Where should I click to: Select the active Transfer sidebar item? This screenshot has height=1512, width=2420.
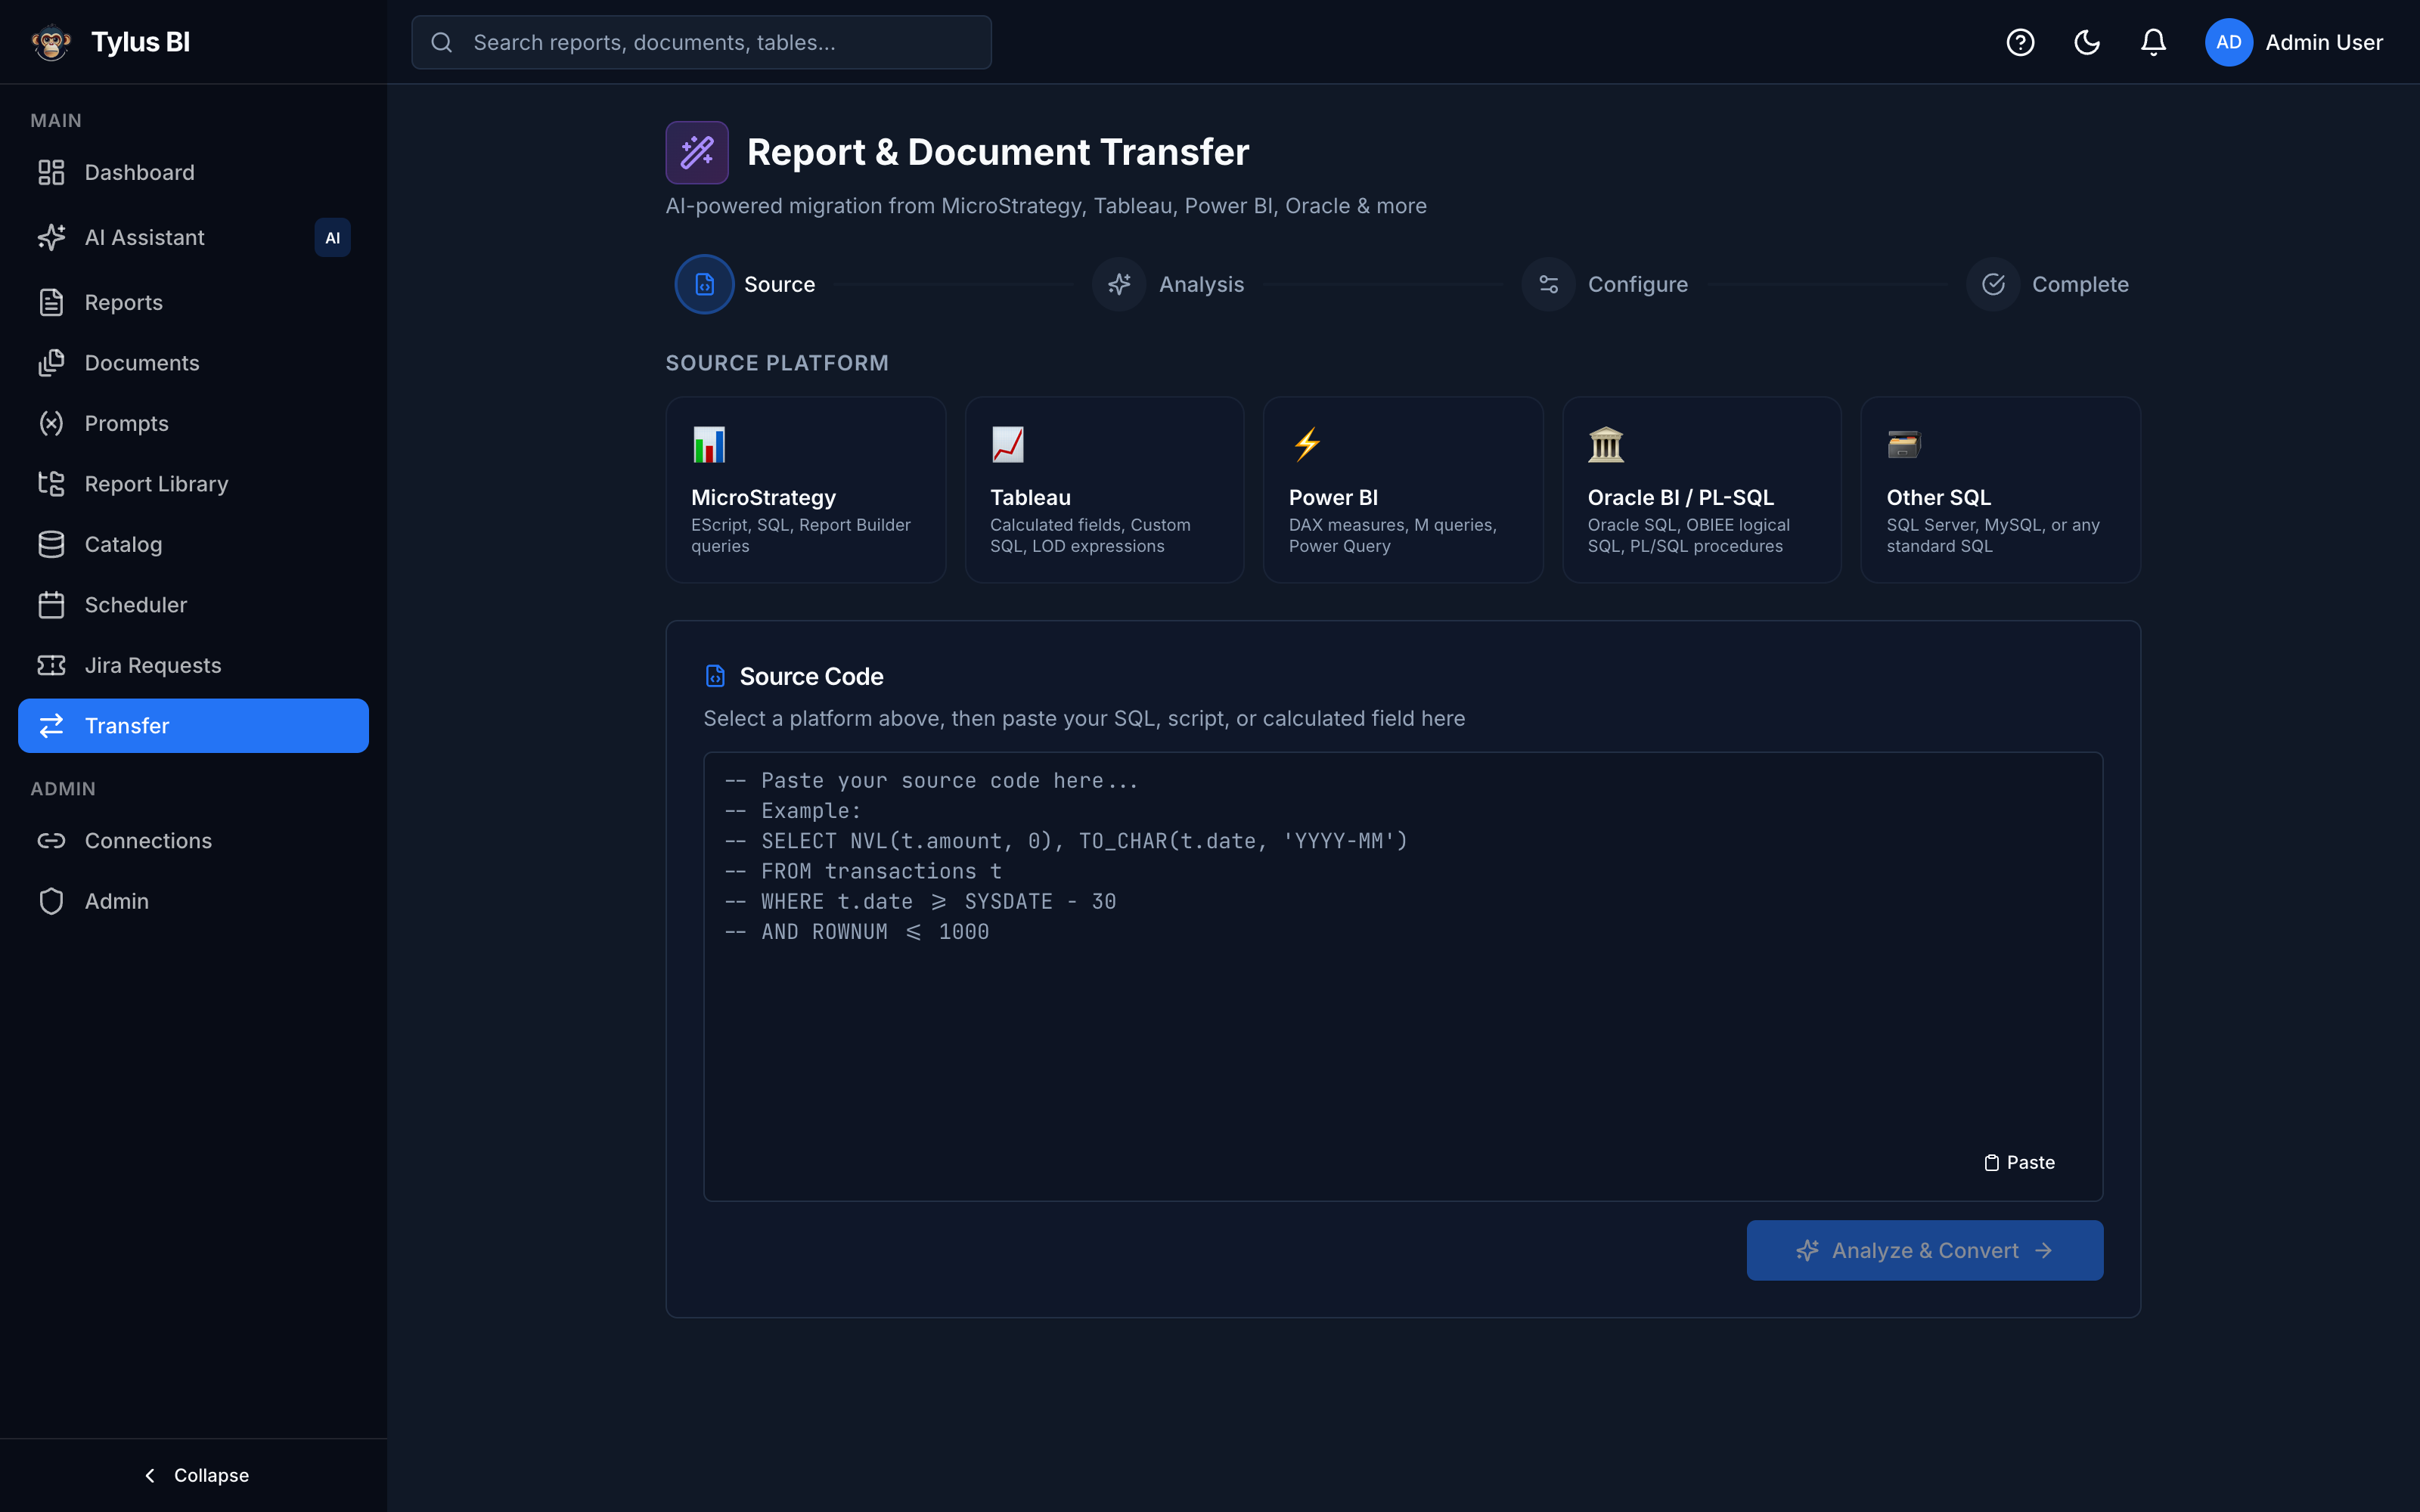click(193, 726)
